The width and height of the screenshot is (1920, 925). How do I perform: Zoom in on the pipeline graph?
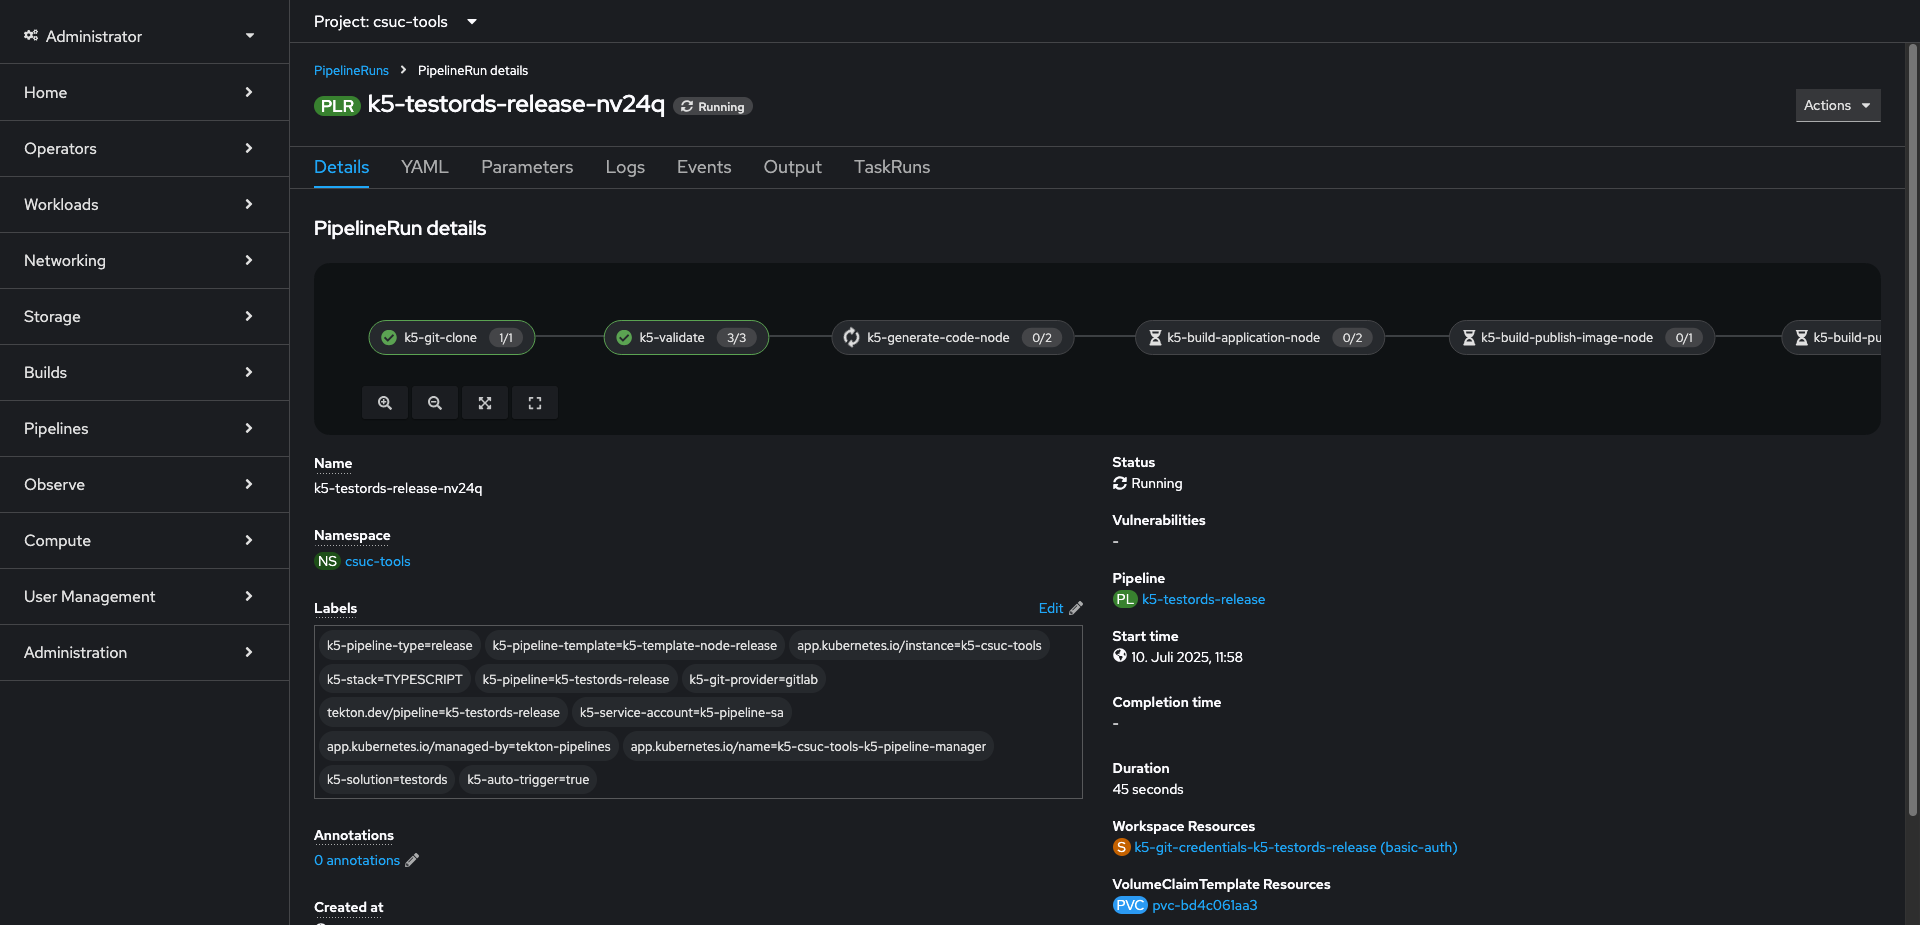tap(385, 402)
